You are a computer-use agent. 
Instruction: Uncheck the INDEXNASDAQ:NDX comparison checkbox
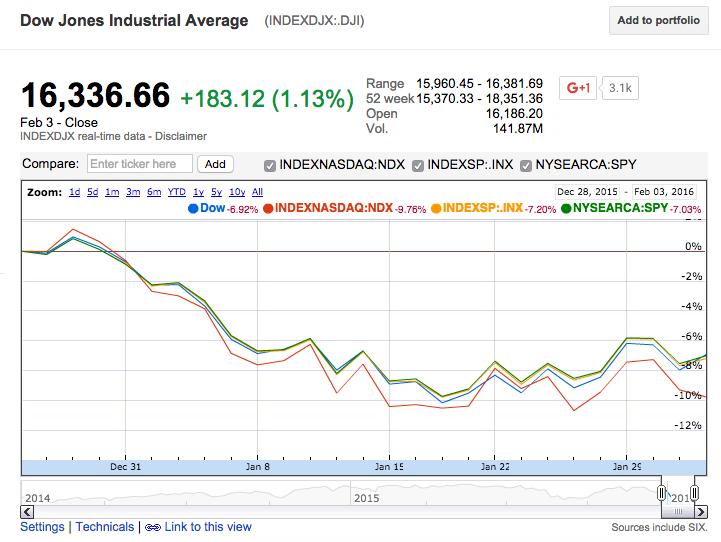[270, 165]
